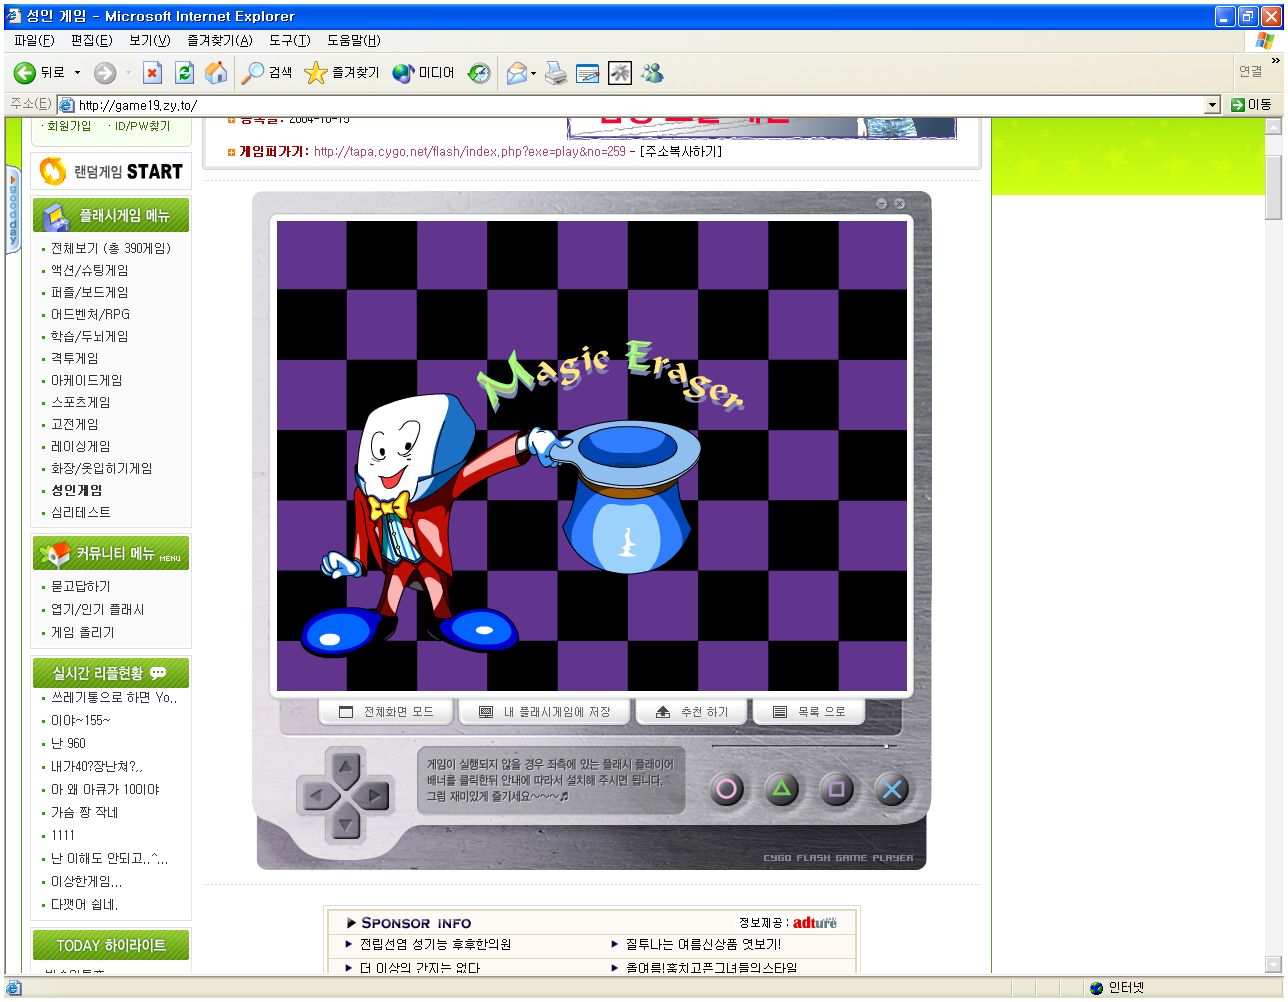Click the green triangle player button
Image resolution: width=1288 pixels, height=1002 pixels.
click(x=782, y=789)
